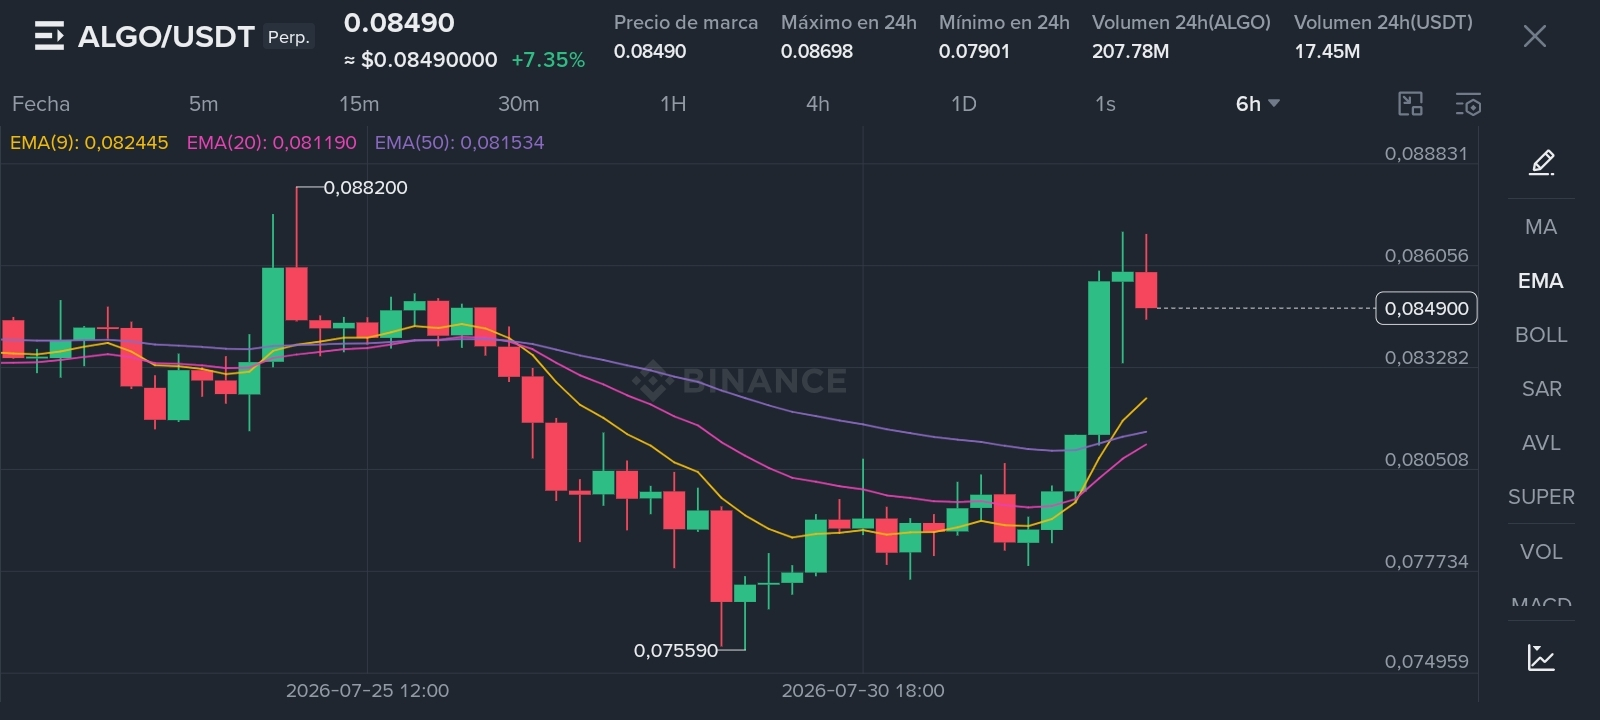Click the 0,074959 price axis label
The image size is (1600, 720).
[x=1426, y=662]
